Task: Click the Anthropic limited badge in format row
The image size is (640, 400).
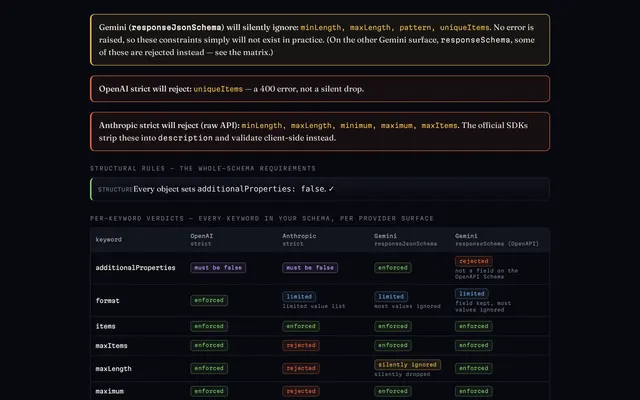Action: pyautogui.click(x=299, y=297)
